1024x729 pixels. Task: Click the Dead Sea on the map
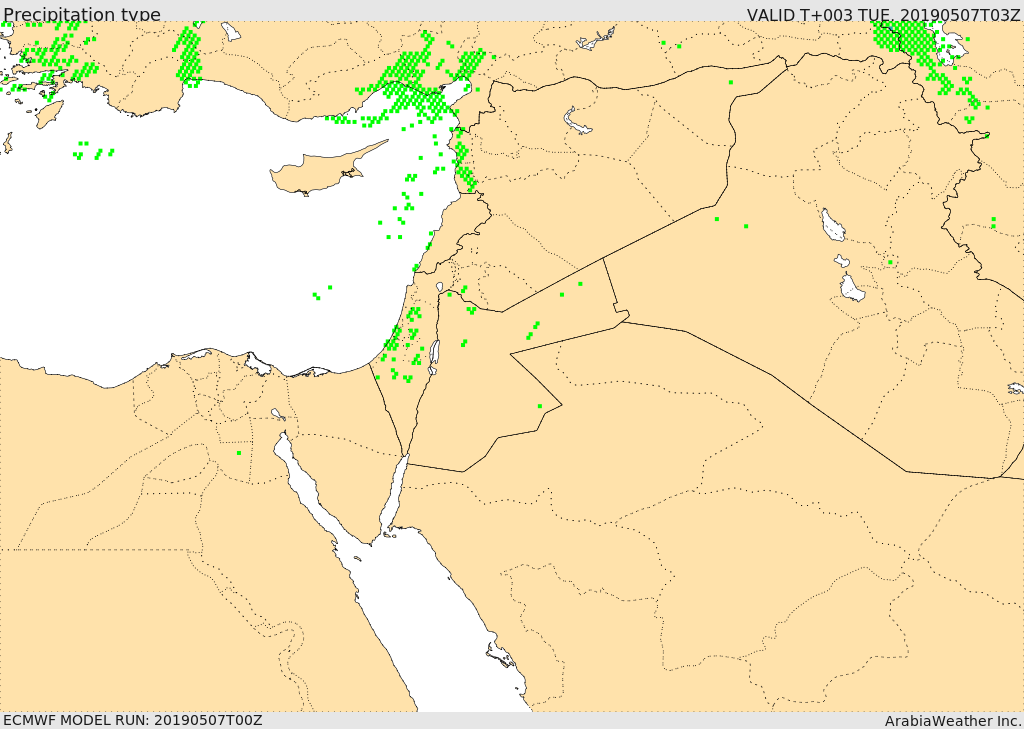(x=434, y=356)
